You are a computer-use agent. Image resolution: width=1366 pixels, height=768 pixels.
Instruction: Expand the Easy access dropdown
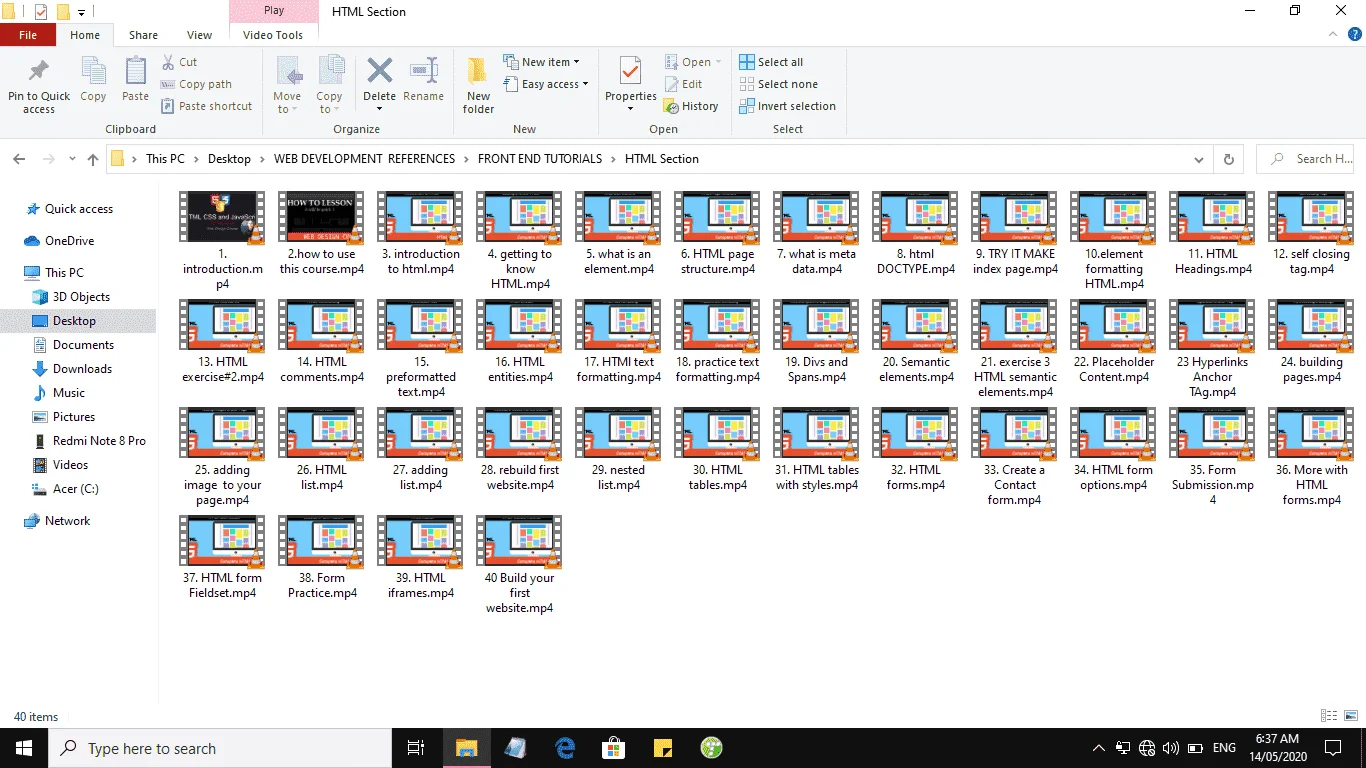point(546,84)
